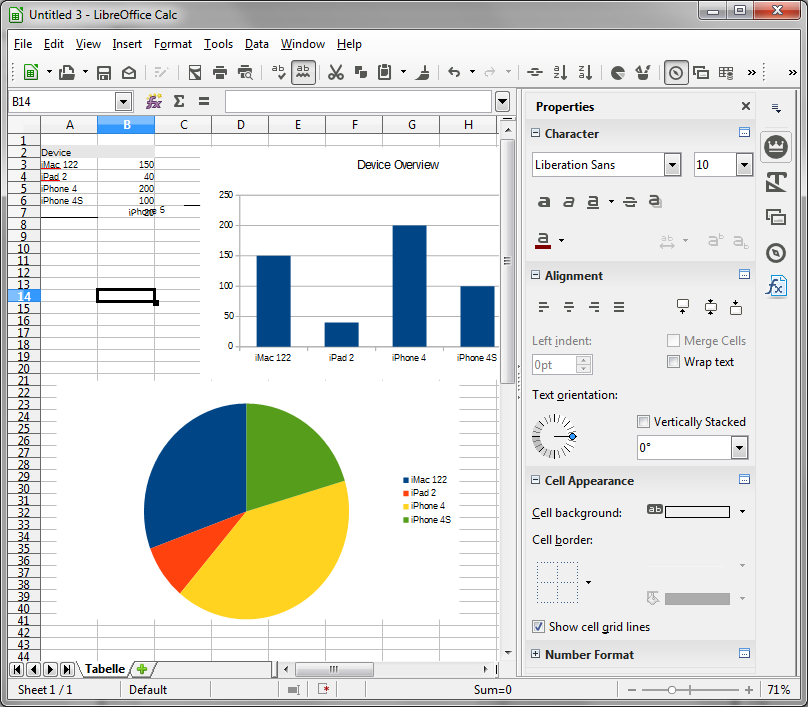This screenshot has height=707, width=808.
Task: Open Navigator from sidebar compass icon
Action: (776, 252)
